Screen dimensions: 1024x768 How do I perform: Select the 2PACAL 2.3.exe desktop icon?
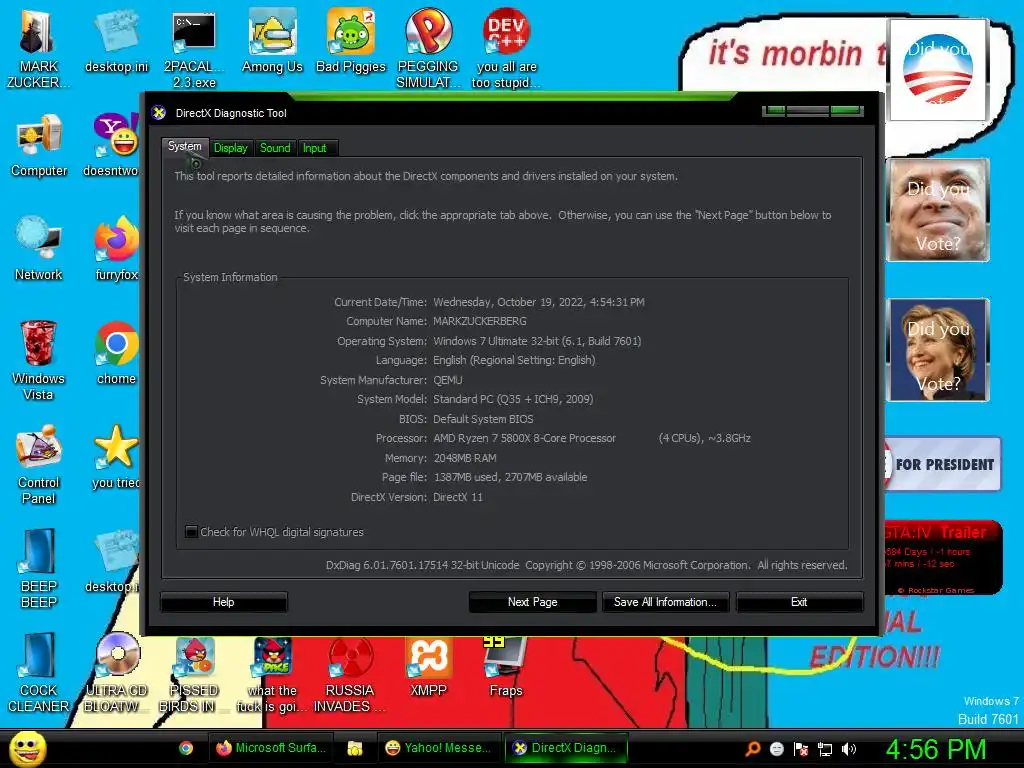[x=194, y=49]
